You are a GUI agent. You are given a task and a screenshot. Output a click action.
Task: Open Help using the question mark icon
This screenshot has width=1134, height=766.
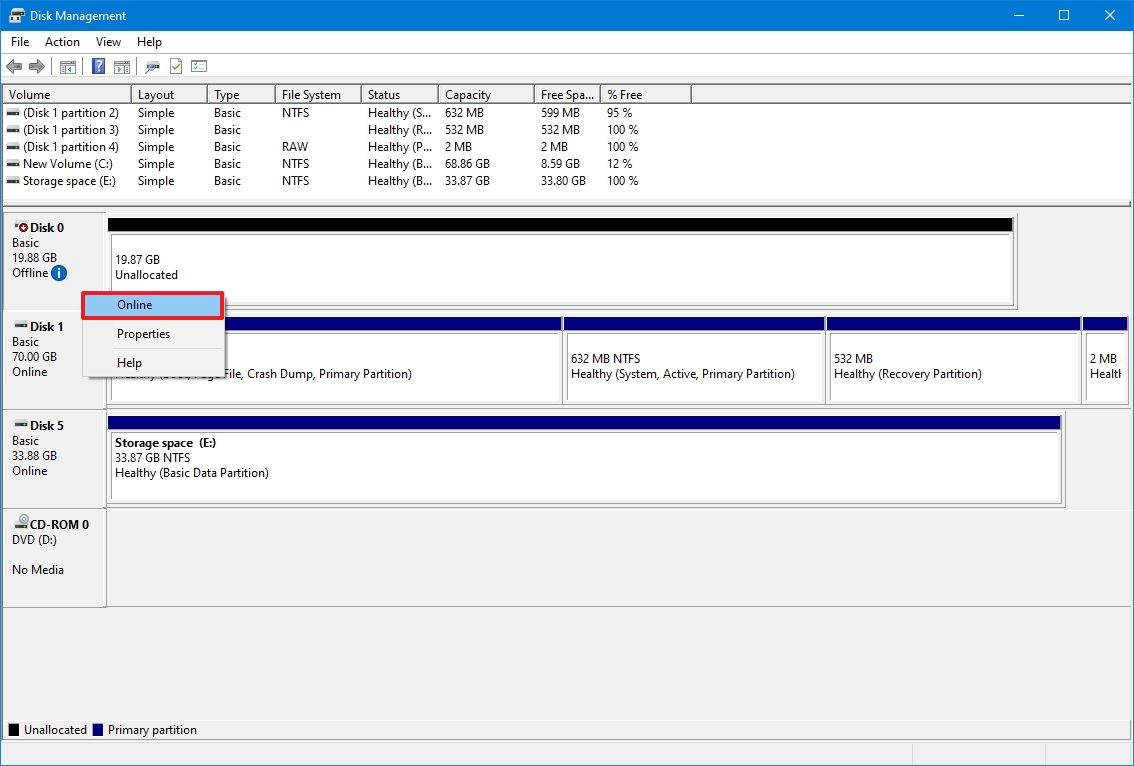click(97, 66)
